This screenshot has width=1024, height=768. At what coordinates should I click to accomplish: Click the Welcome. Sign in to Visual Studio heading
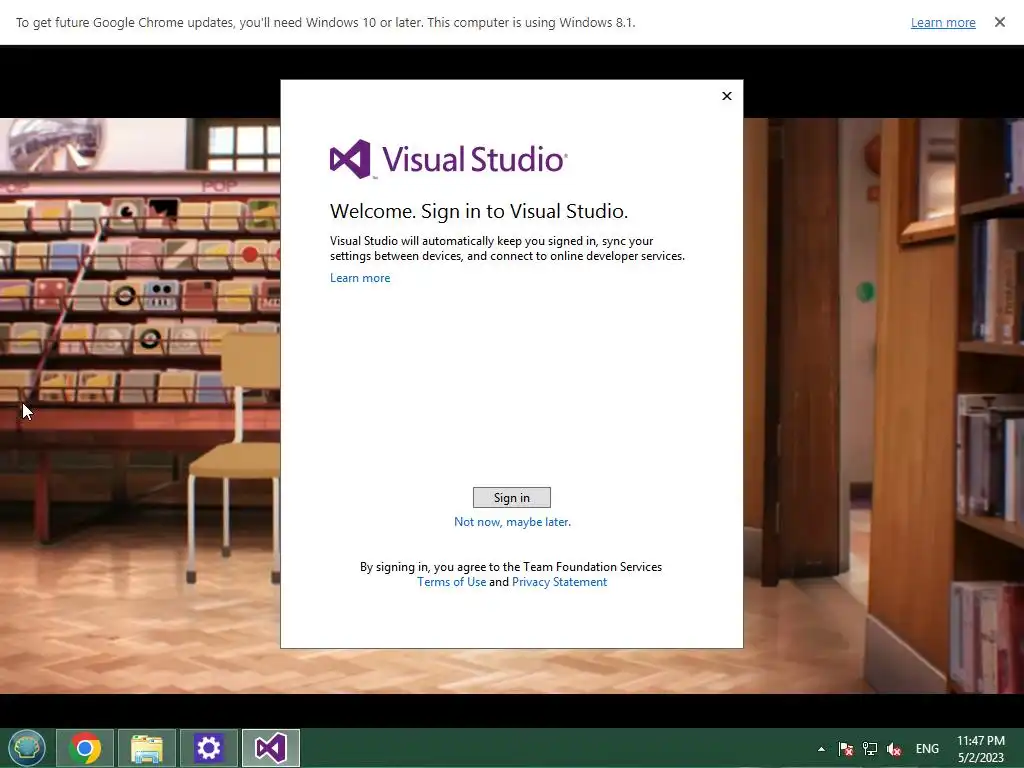479,211
